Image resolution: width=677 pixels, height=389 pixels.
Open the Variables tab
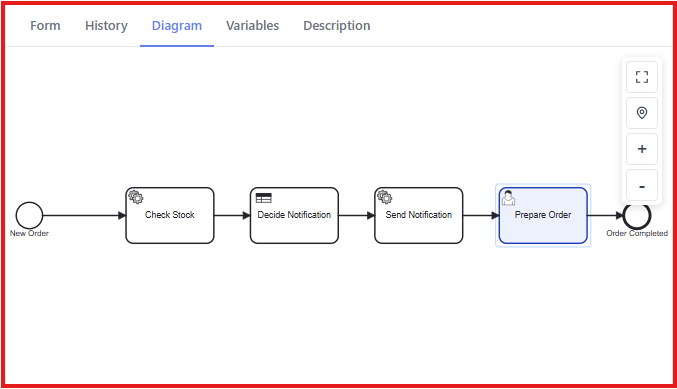click(253, 26)
